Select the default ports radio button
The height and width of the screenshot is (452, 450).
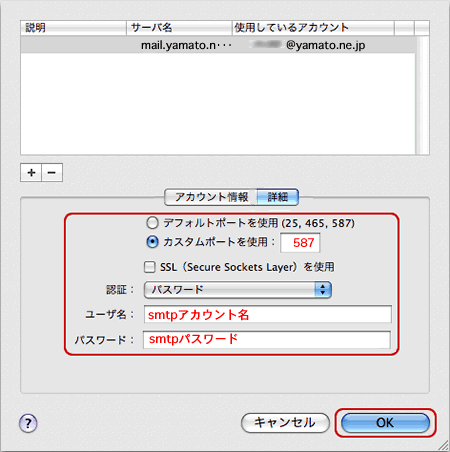152,223
